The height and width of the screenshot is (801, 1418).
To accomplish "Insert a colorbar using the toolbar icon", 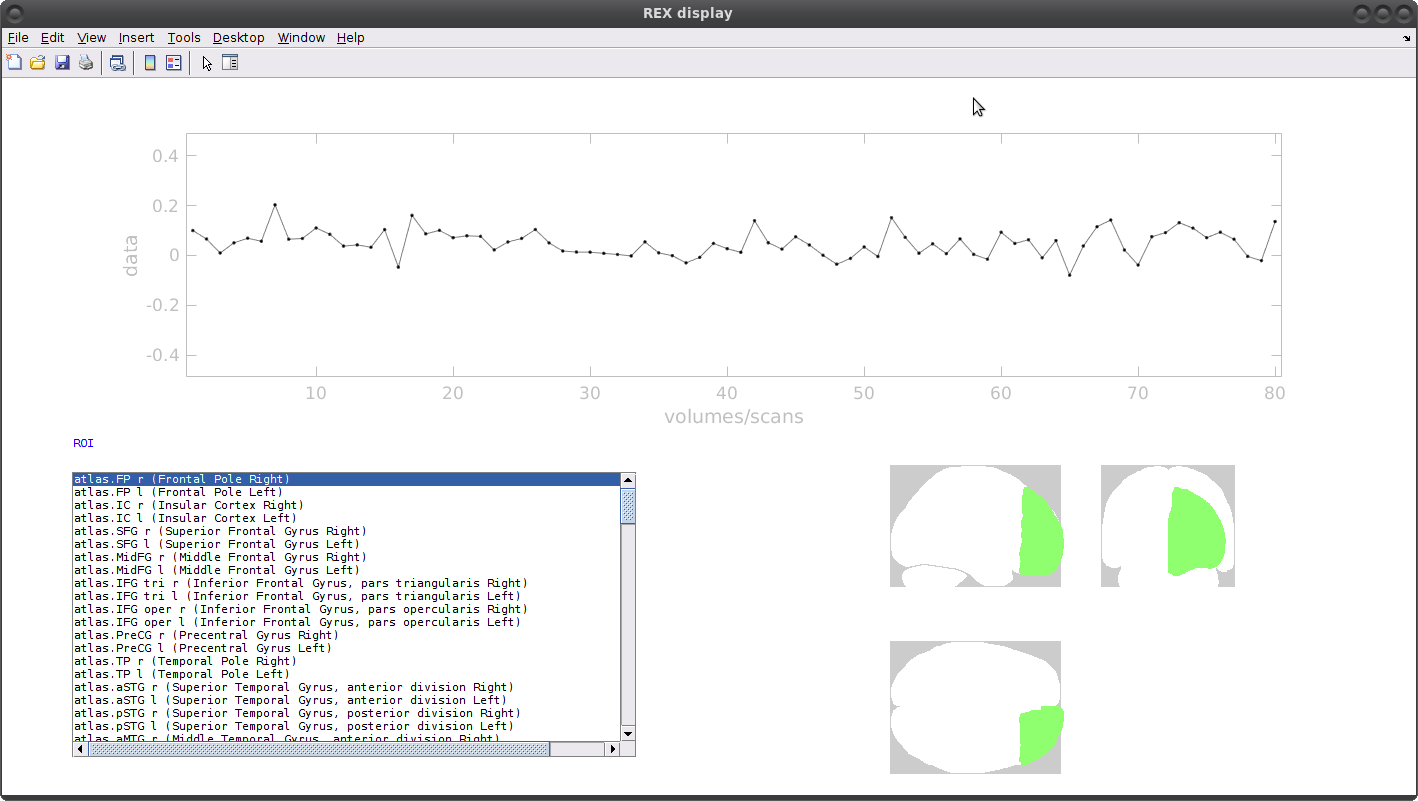I will click(150, 63).
